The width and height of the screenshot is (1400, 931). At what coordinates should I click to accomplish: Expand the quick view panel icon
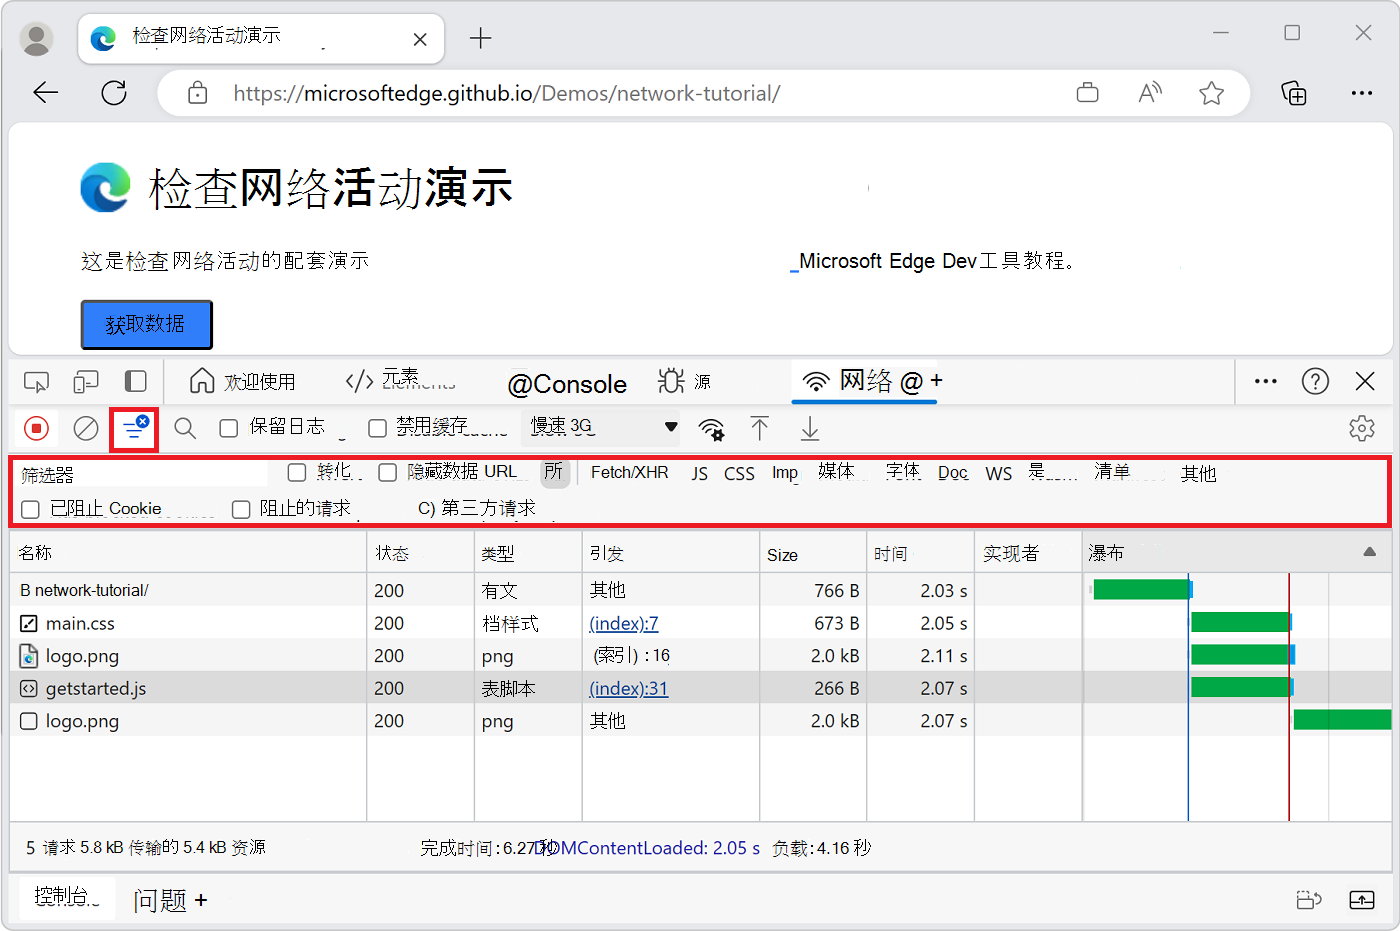coord(1362,900)
